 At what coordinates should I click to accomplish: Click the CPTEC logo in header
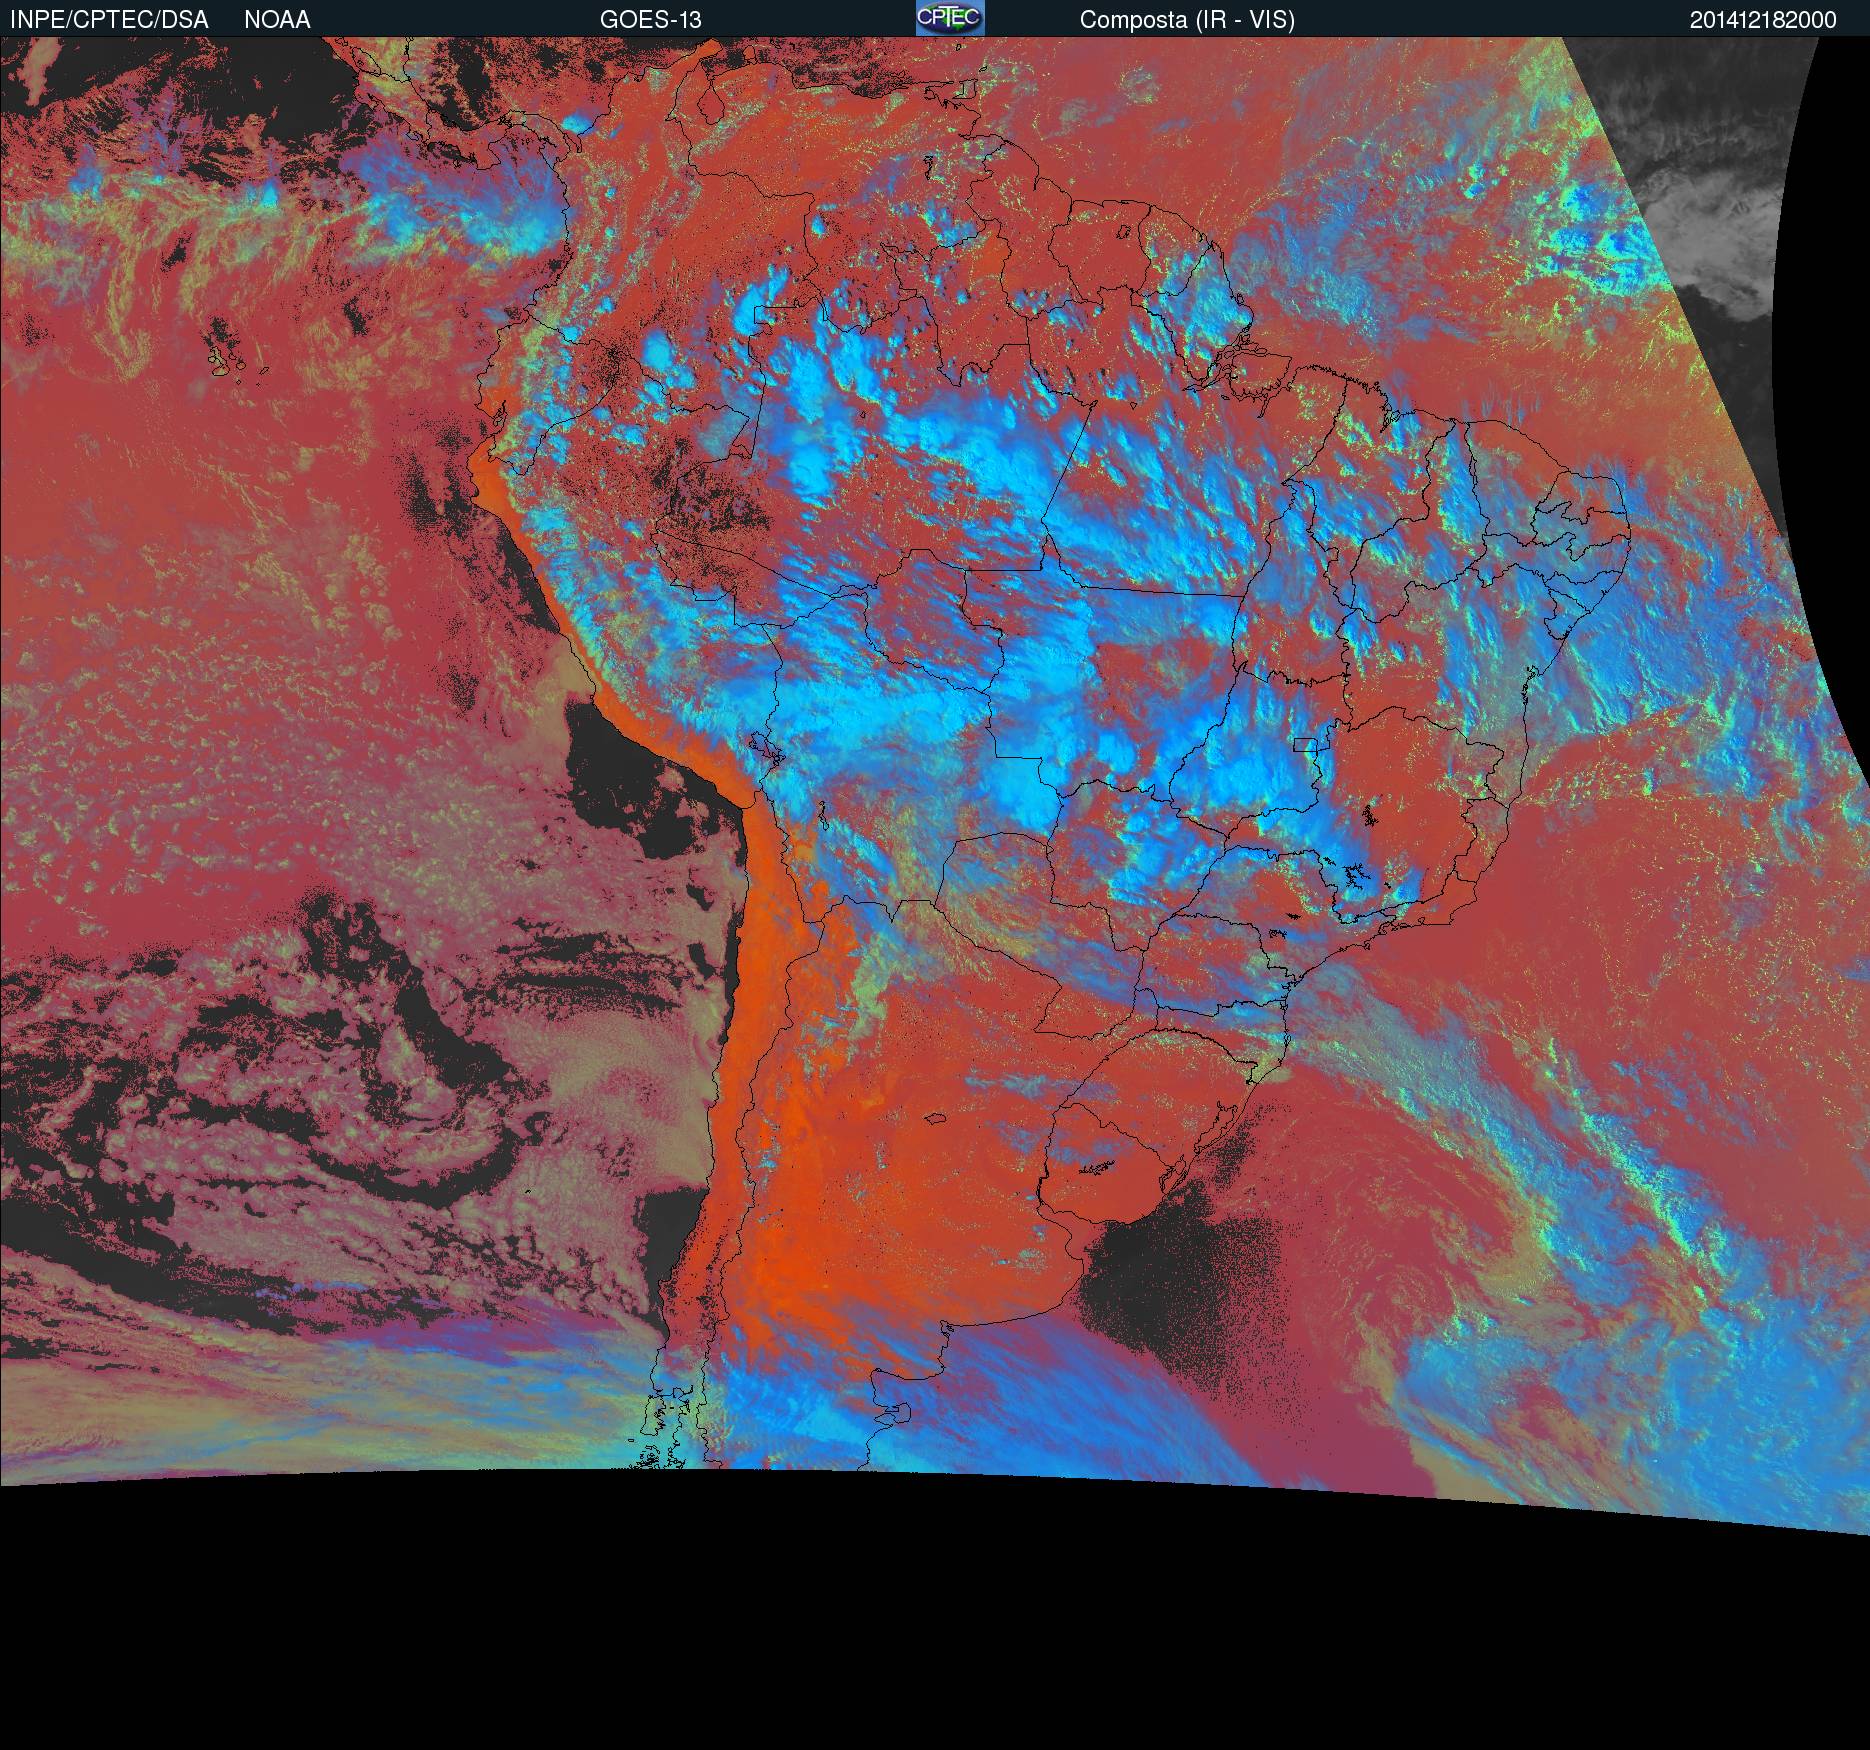click(x=950, y=18)
